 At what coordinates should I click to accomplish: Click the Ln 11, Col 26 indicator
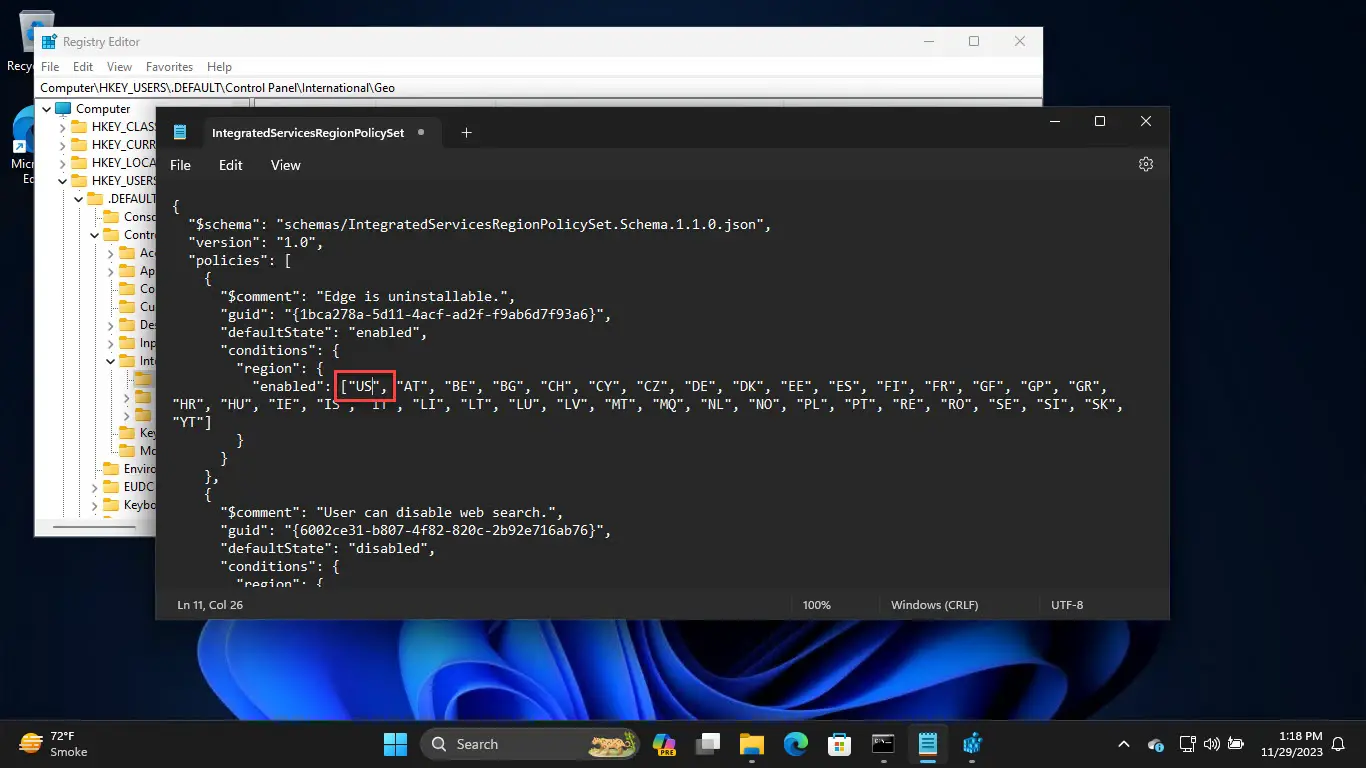[210, 605]
